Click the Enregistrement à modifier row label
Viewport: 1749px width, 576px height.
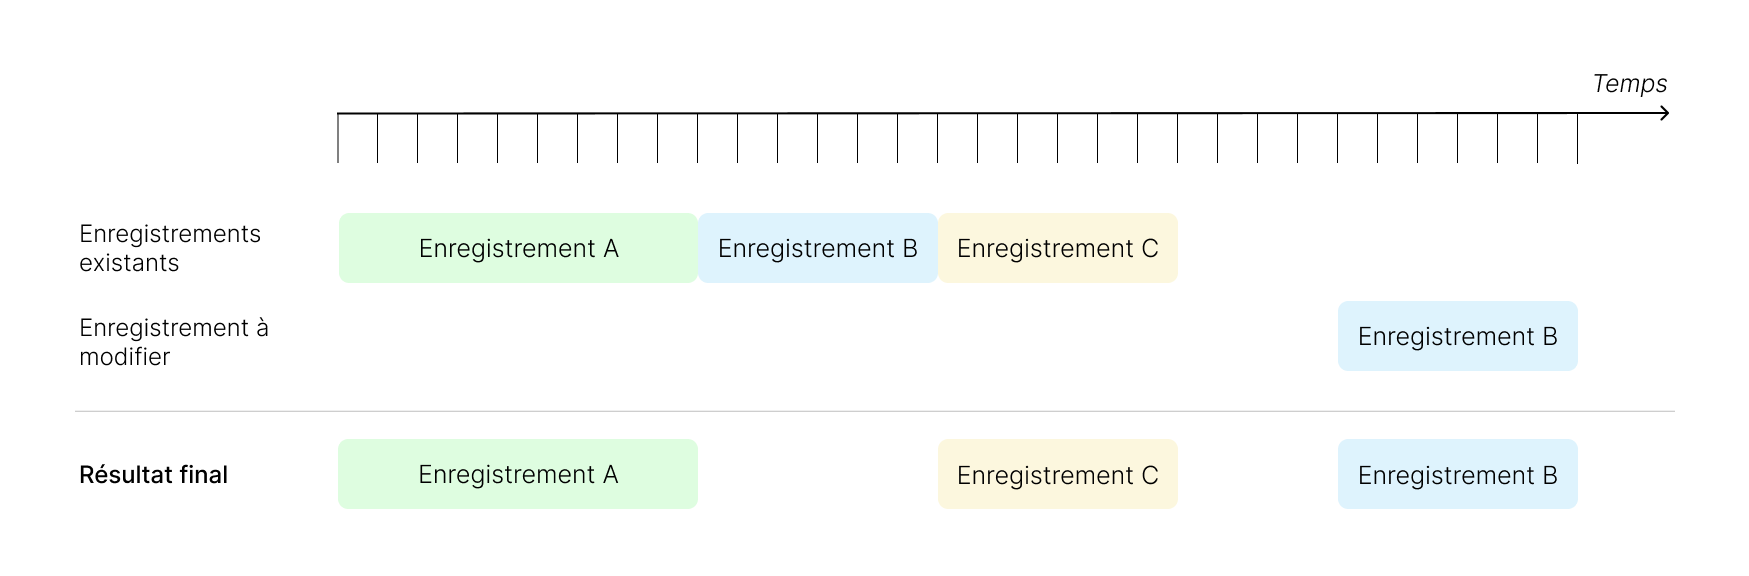pos(174,342)
